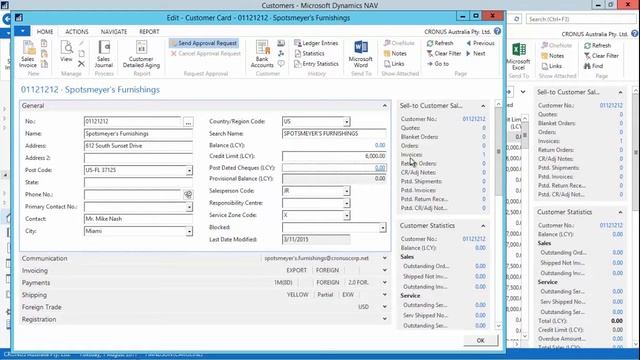Send to Microsoft Word
The width and height of the screenshot is (640, 360).
click(x=361, y=54)
